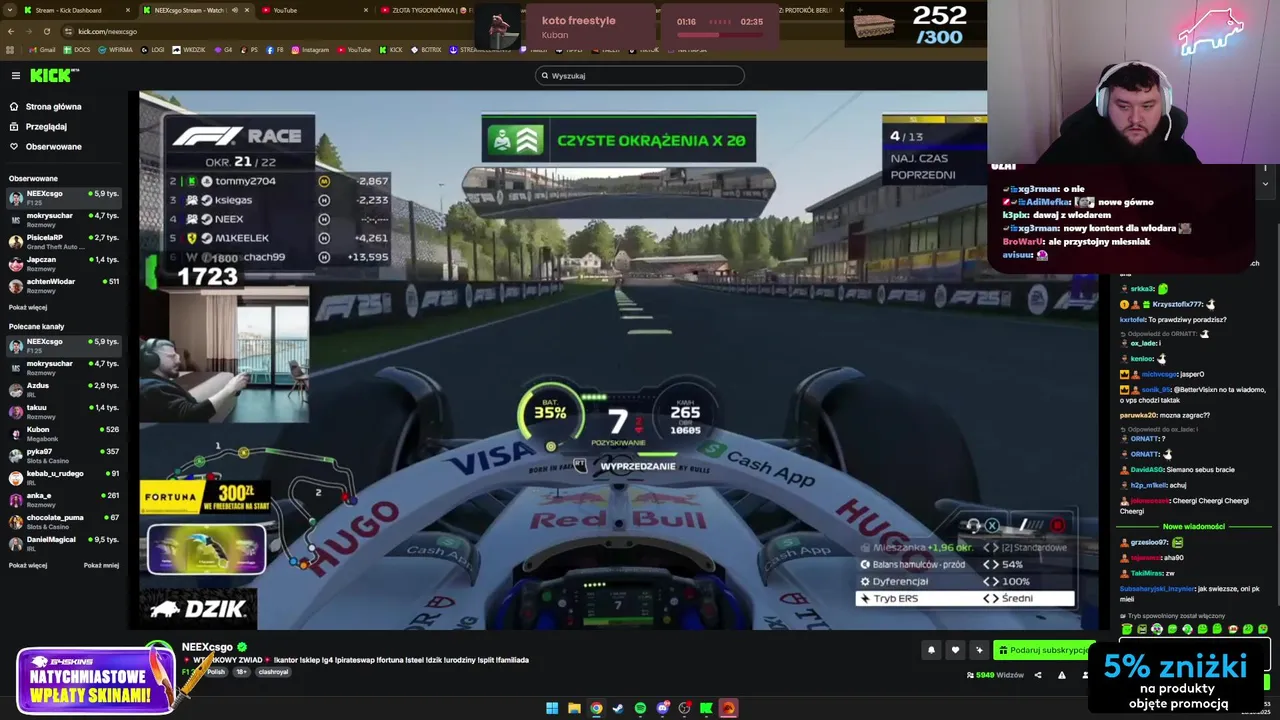Open the WKDZIK bookmark
The height and width of the screenshot is (720, 1280).
tap(188, 49)
